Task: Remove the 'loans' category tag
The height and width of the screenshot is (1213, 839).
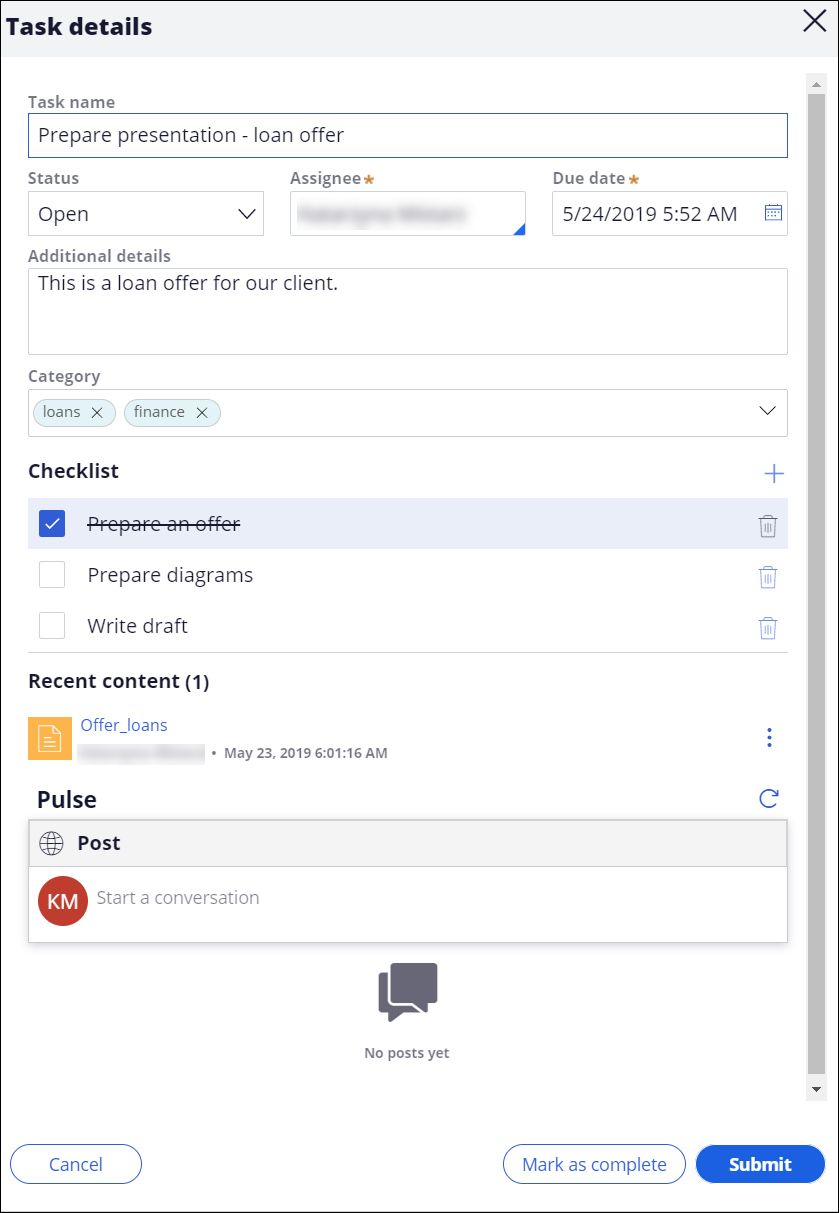Action: tap(97, 413)
